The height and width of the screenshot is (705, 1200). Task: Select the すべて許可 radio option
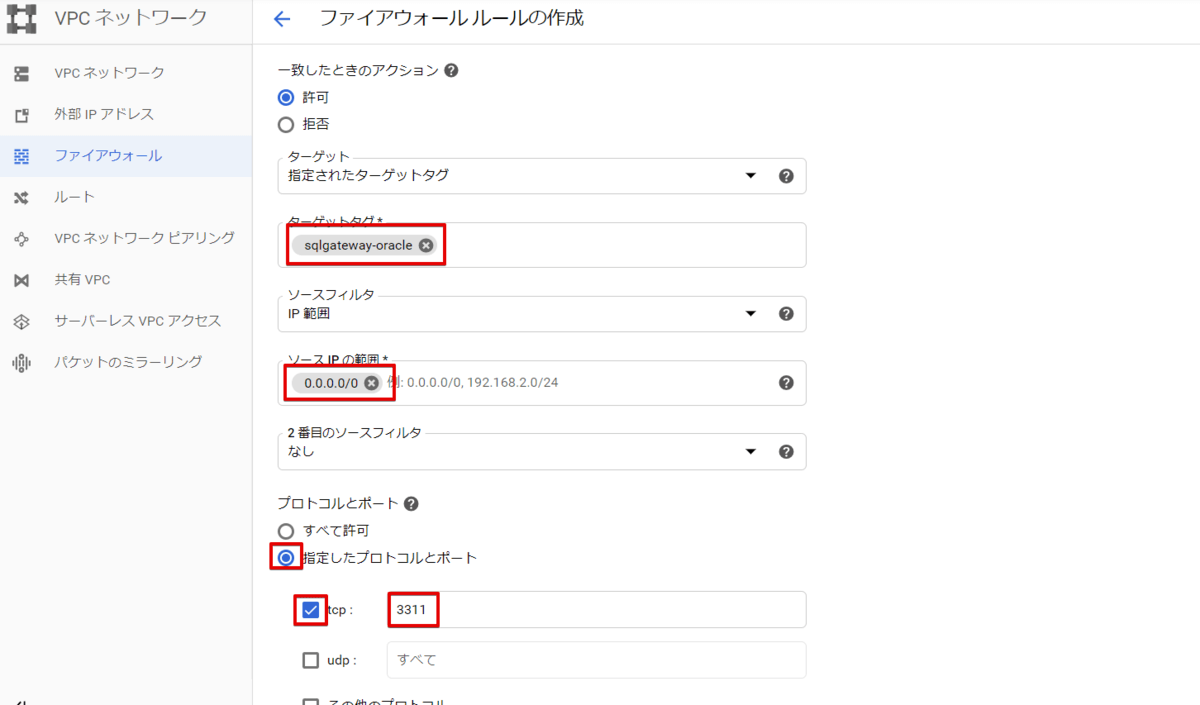click(286, 531)
